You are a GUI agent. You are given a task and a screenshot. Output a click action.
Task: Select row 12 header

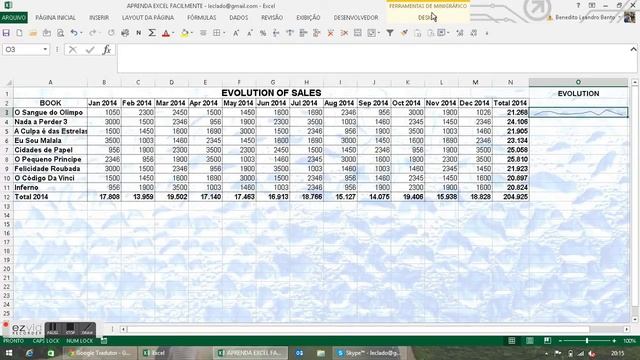[x=7, y=197]
